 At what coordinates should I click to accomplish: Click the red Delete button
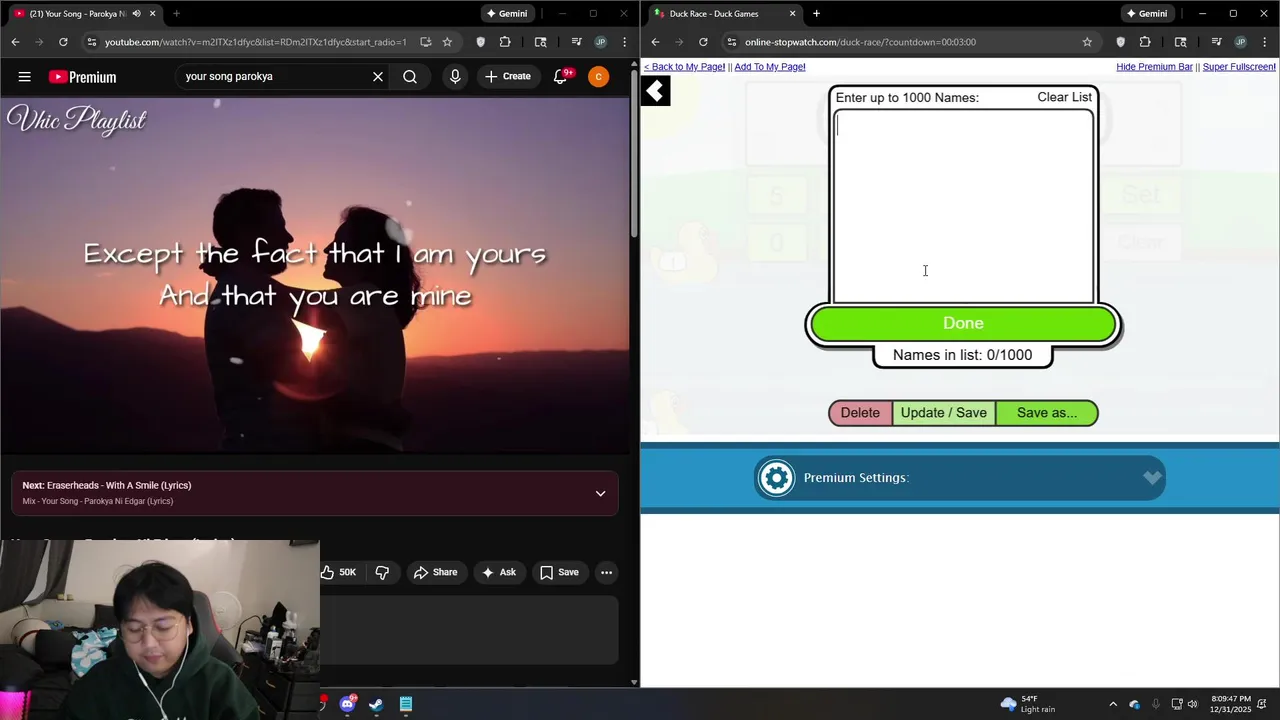[860, 413]
